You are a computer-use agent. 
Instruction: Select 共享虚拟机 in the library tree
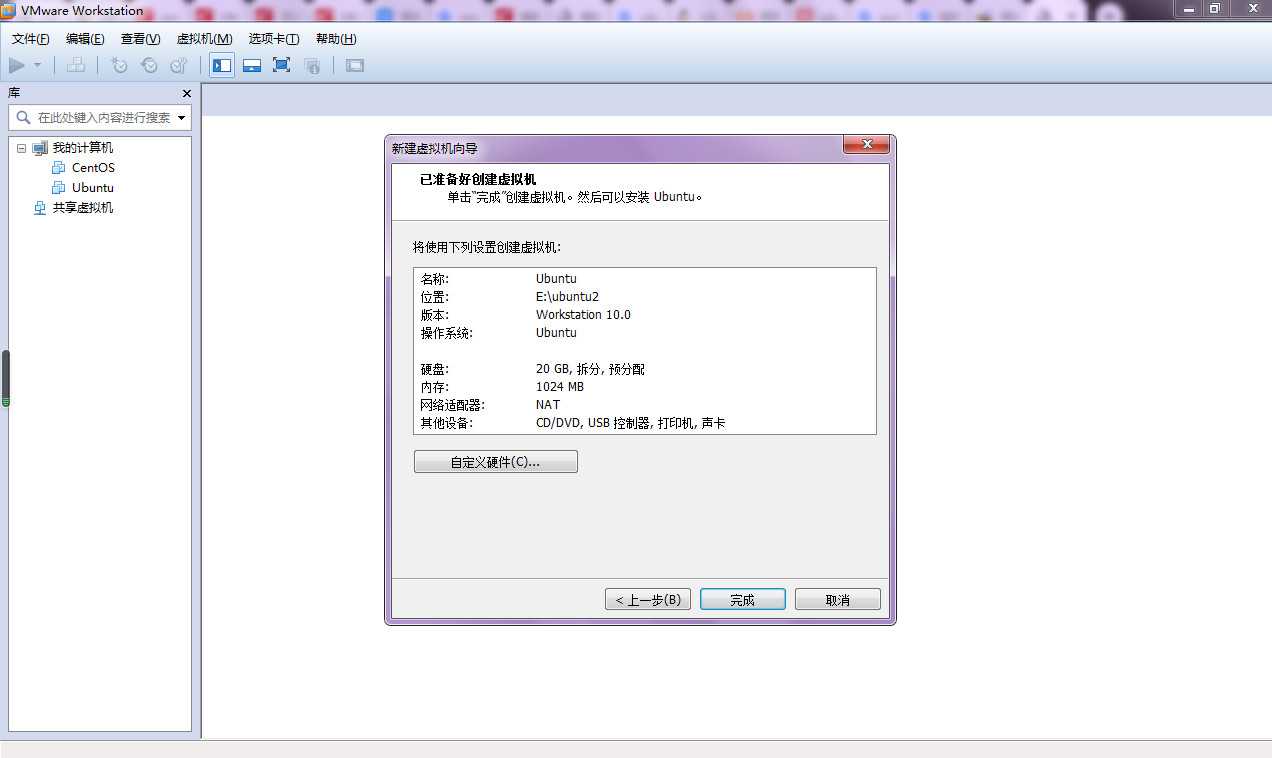click(83, 208)
